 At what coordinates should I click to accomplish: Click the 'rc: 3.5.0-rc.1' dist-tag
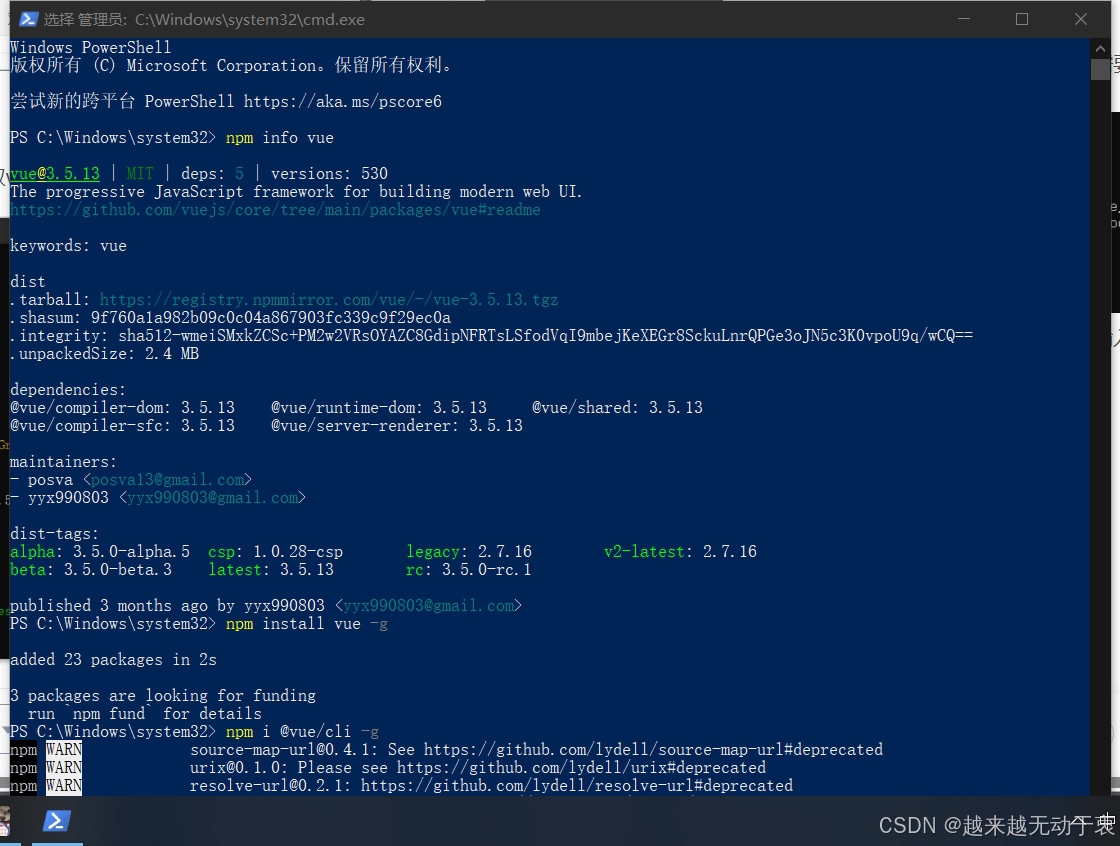point(469,569)
